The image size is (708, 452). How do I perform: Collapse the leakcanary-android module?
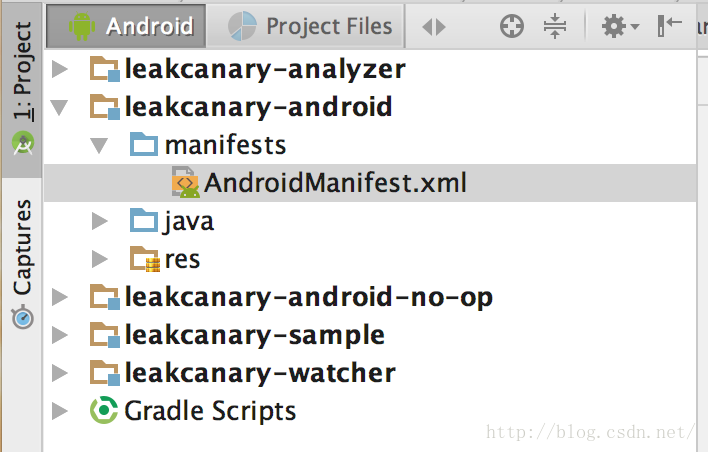[x=61, y=107]
